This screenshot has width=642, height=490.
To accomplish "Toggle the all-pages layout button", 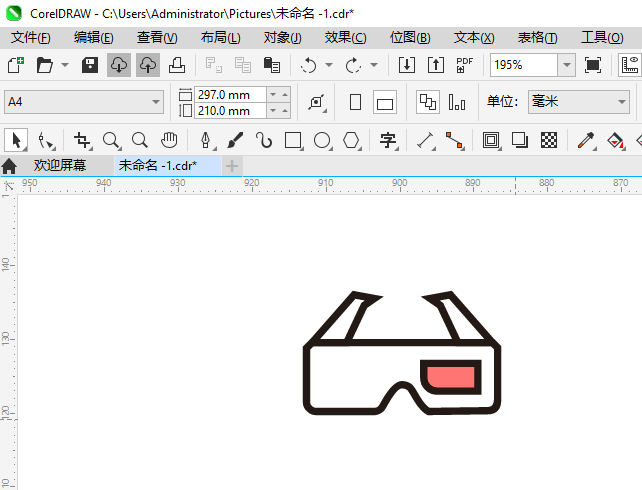I will (x=428, y=102).
